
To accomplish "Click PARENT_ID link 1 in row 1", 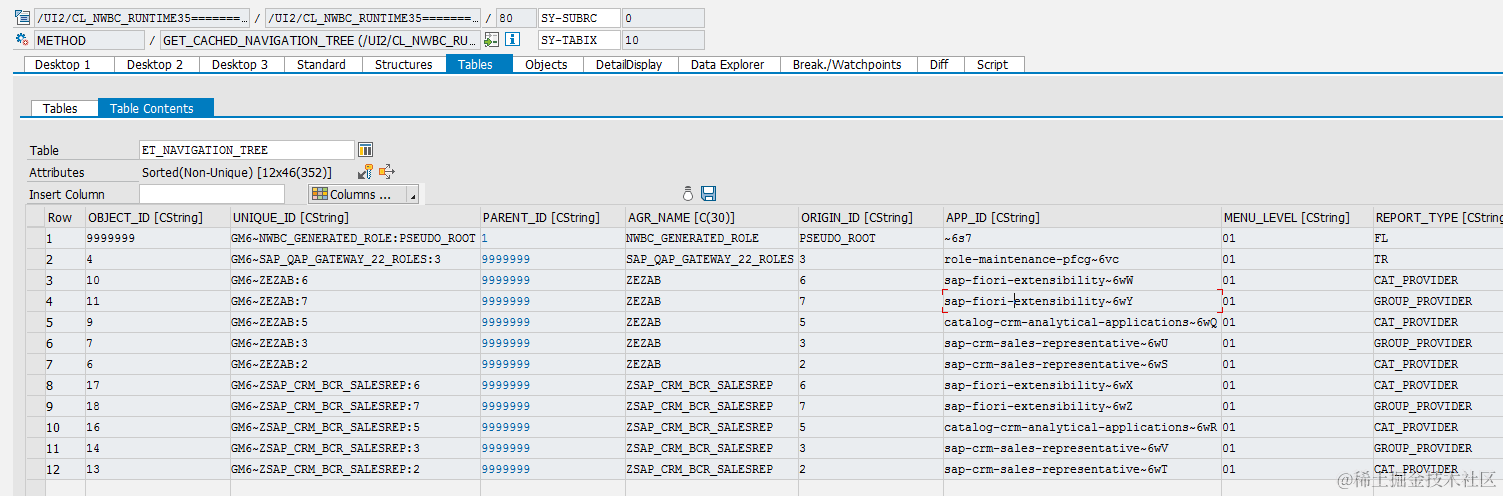I will tap(485, 238).
